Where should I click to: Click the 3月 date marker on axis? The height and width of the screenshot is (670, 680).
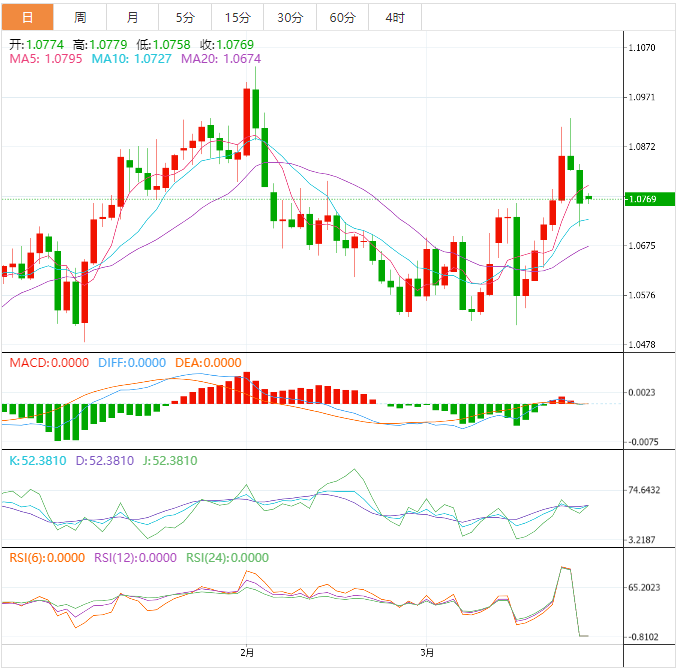[426, 653]
